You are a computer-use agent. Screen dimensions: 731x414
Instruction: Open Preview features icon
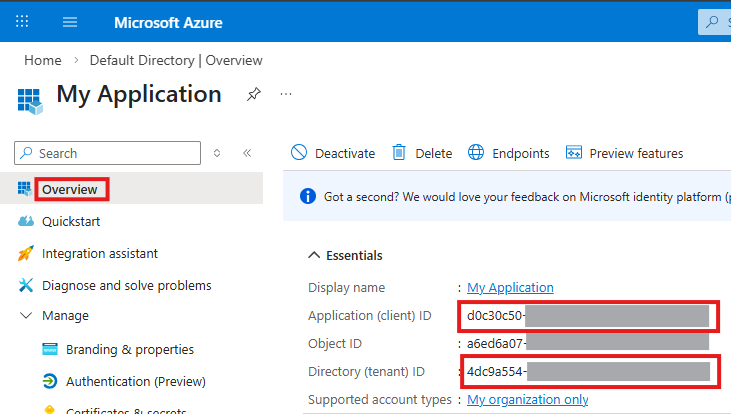574,153
